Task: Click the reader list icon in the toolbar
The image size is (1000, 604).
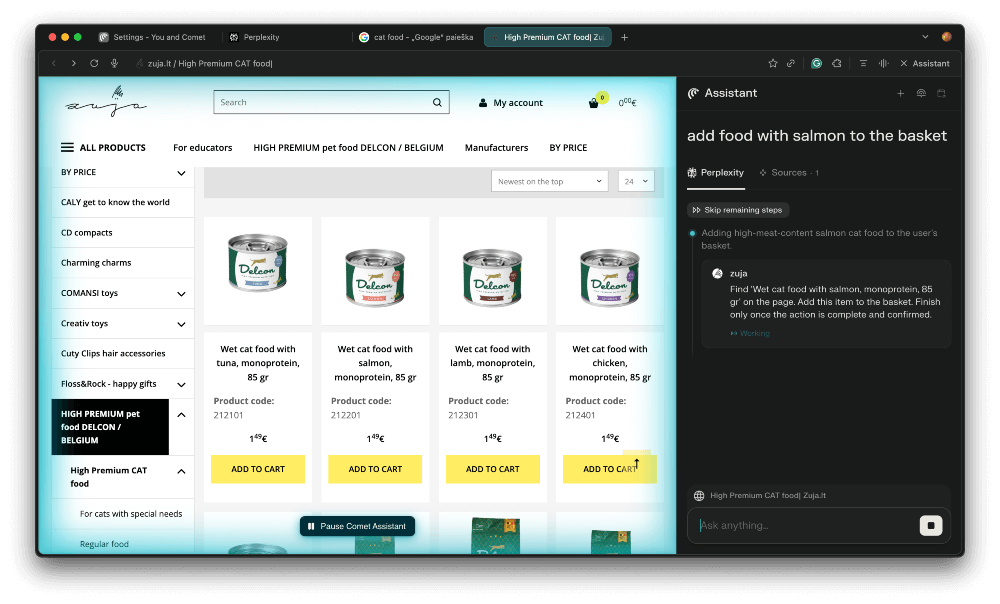Action: pyautogui.click(x=863, y=63)
